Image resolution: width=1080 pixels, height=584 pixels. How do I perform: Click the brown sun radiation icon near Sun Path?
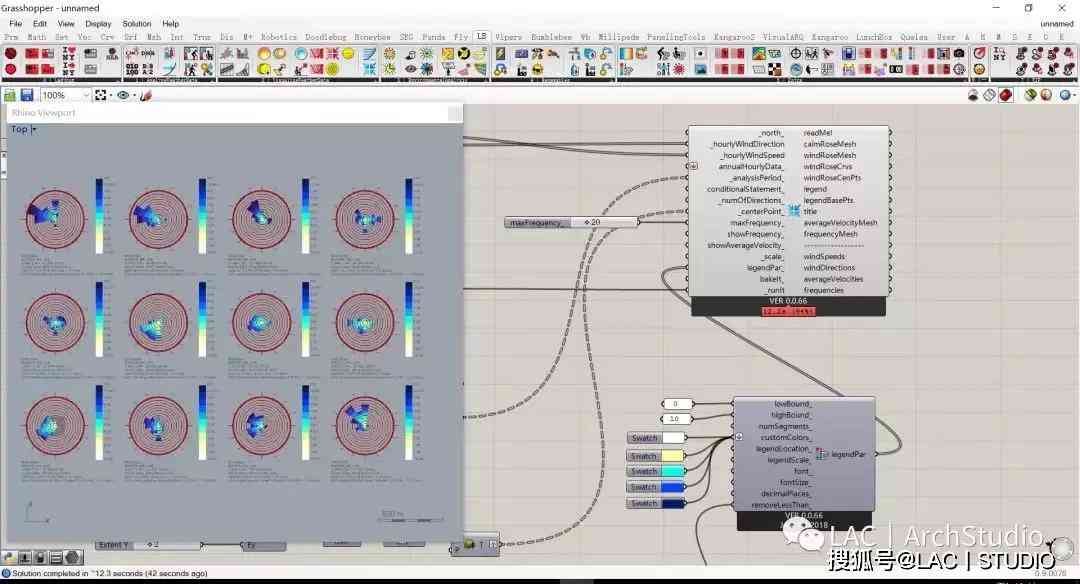pyautogui.click(x=389, y=54)
